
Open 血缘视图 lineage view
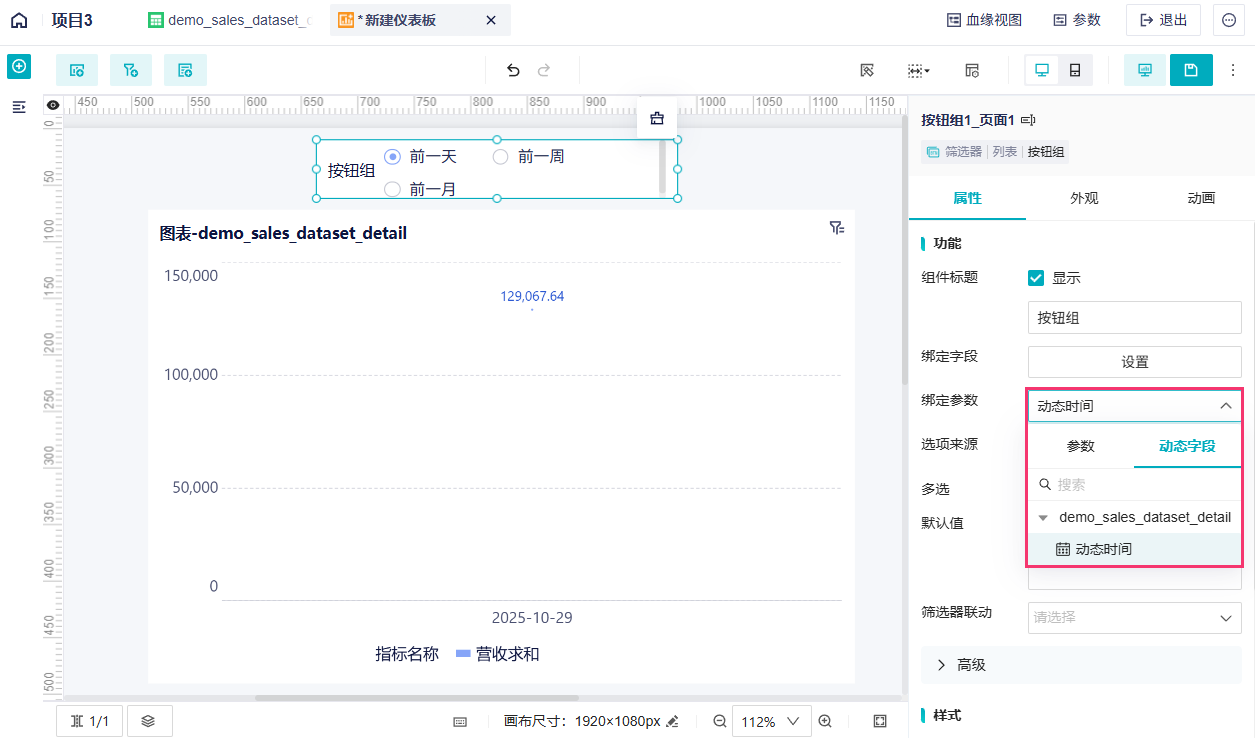(984, 20)
